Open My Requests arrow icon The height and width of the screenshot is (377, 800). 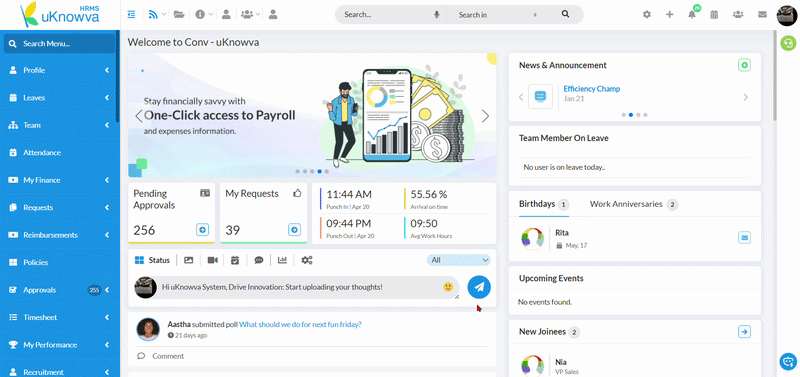coord(294,230)
